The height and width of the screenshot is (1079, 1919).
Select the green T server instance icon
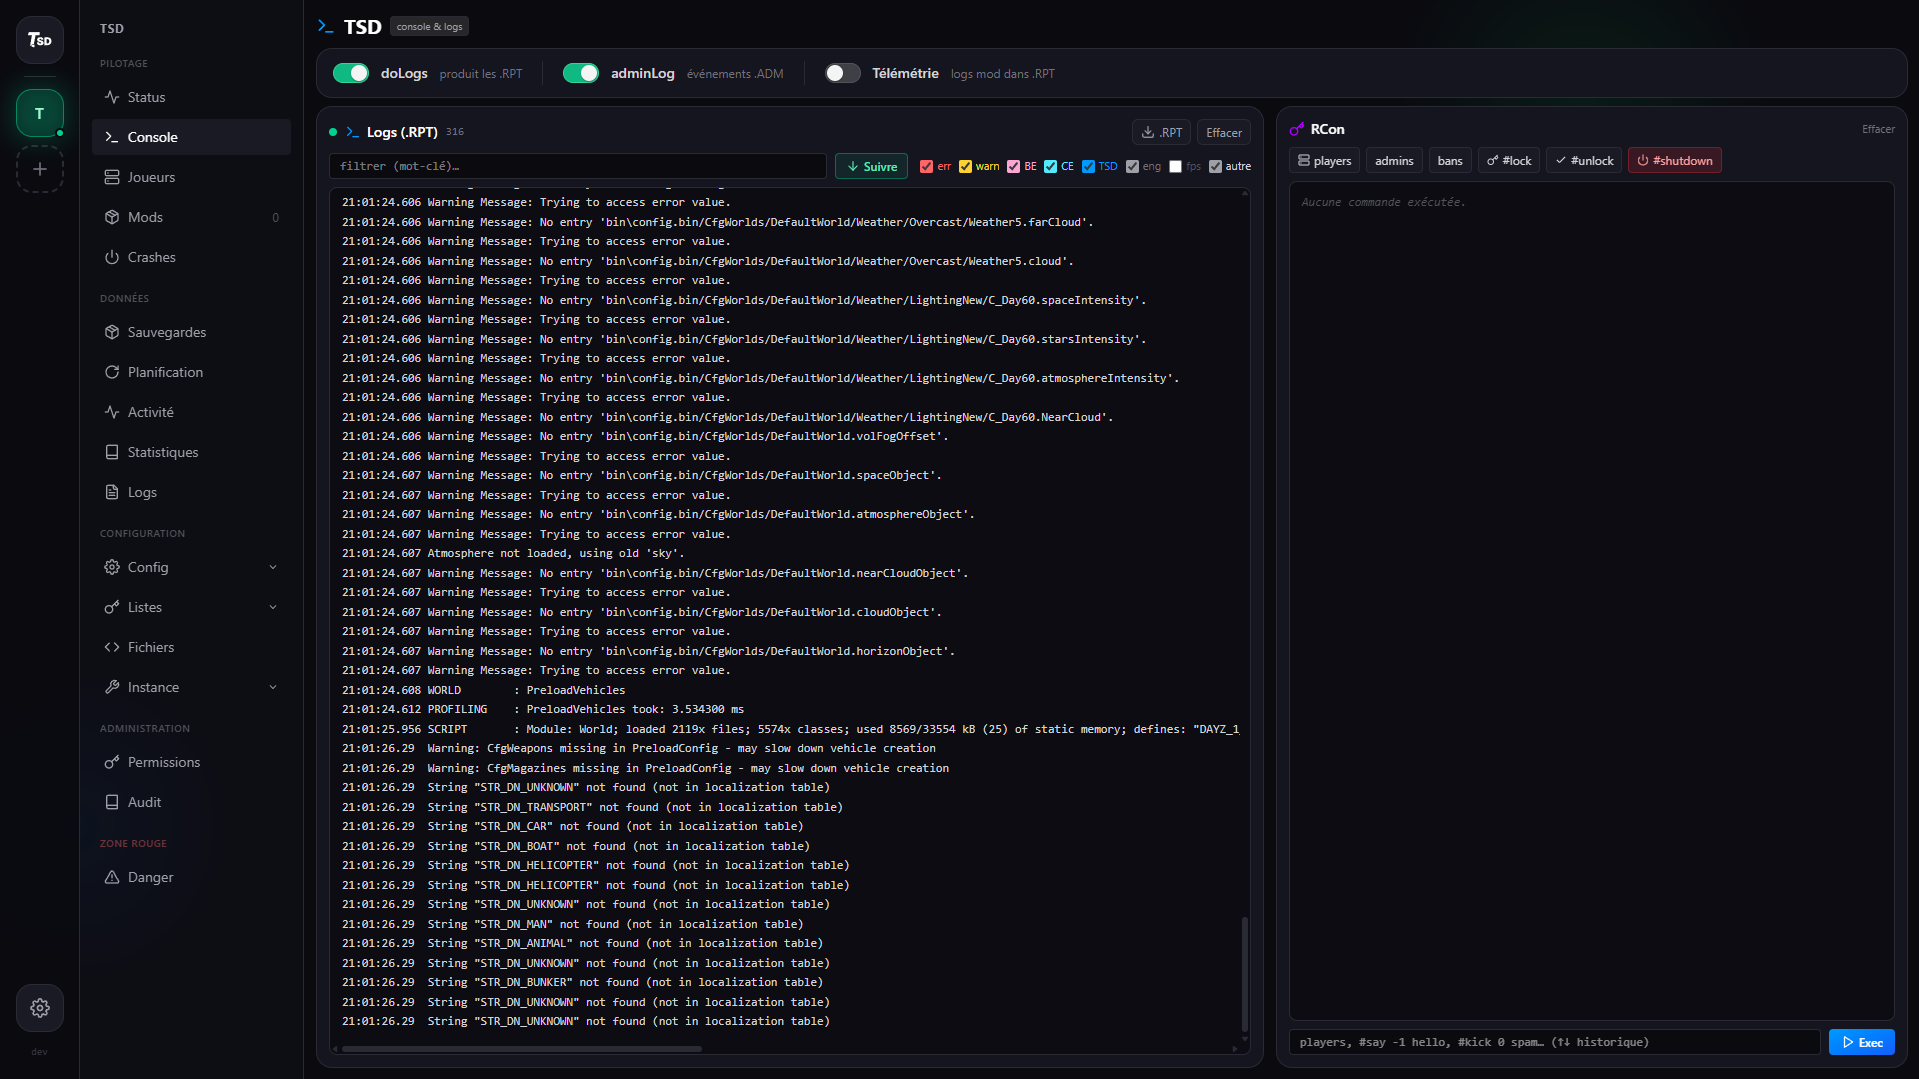tap(40, 113)
